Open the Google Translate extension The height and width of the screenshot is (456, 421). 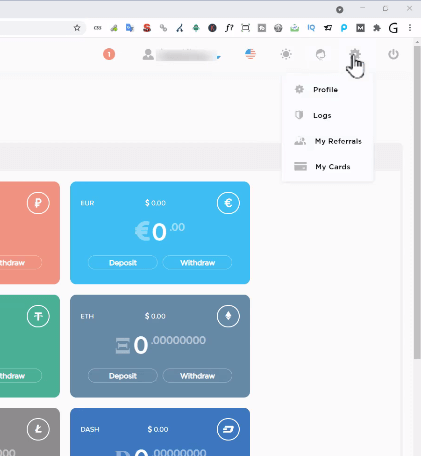[130, 28]
